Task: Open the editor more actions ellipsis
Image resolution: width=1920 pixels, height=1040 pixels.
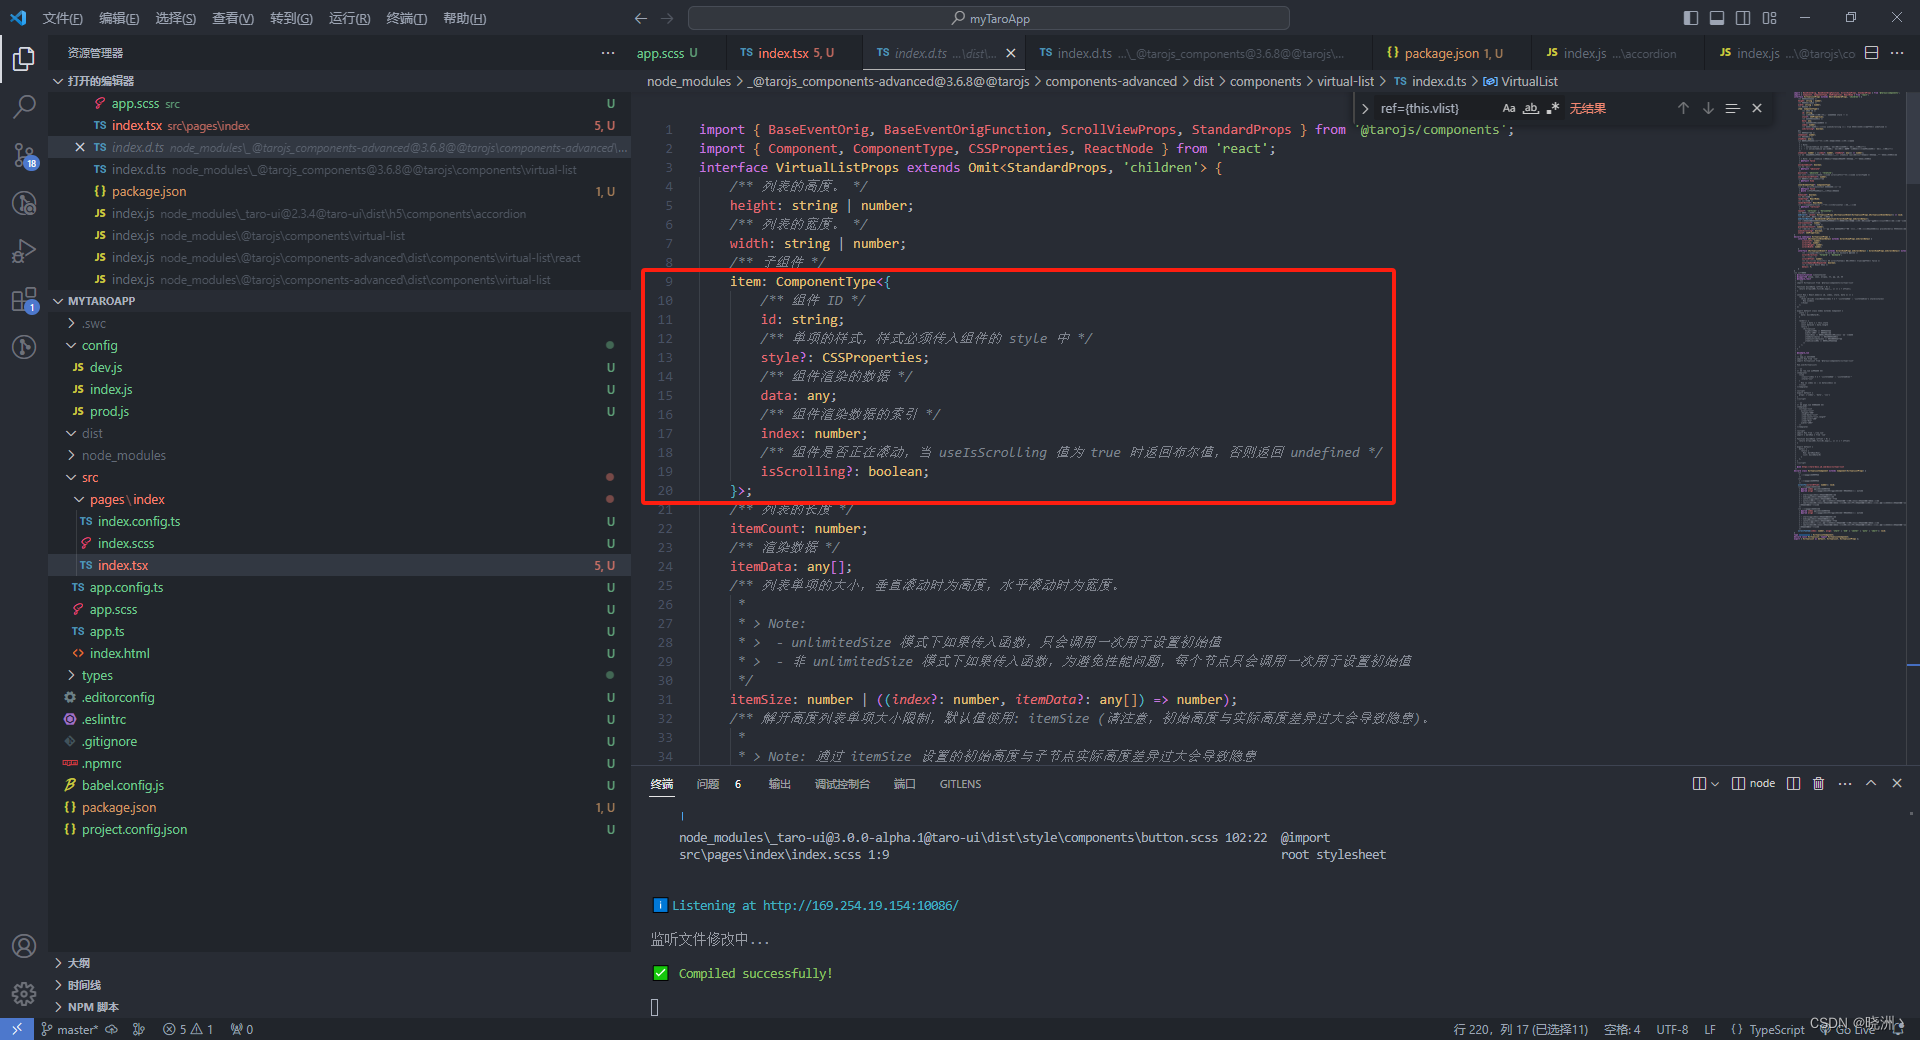Action: pos(1897,53)
